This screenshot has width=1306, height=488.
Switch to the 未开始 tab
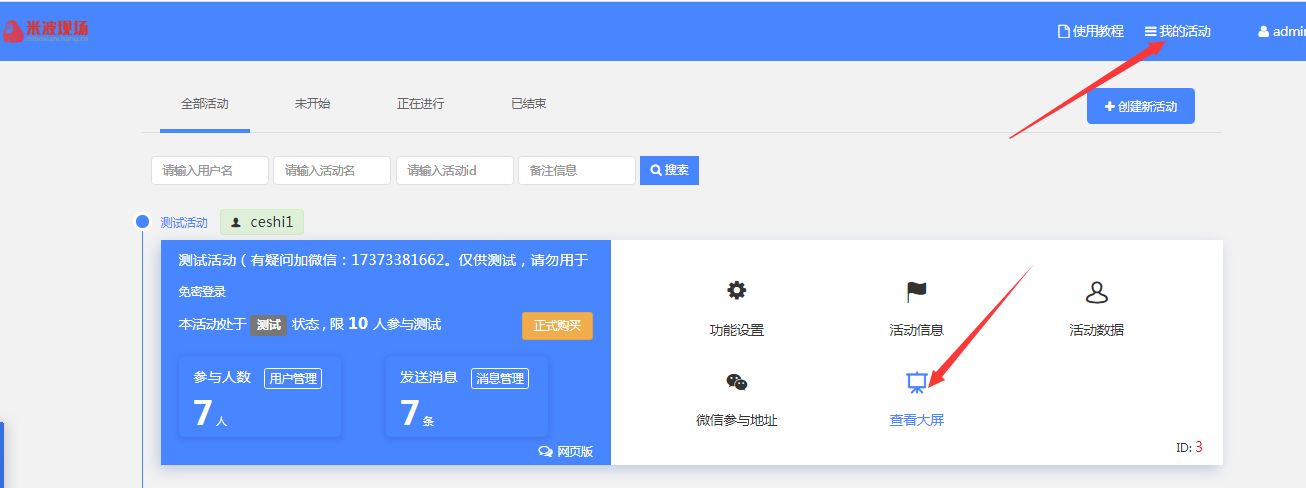point(312,104)
